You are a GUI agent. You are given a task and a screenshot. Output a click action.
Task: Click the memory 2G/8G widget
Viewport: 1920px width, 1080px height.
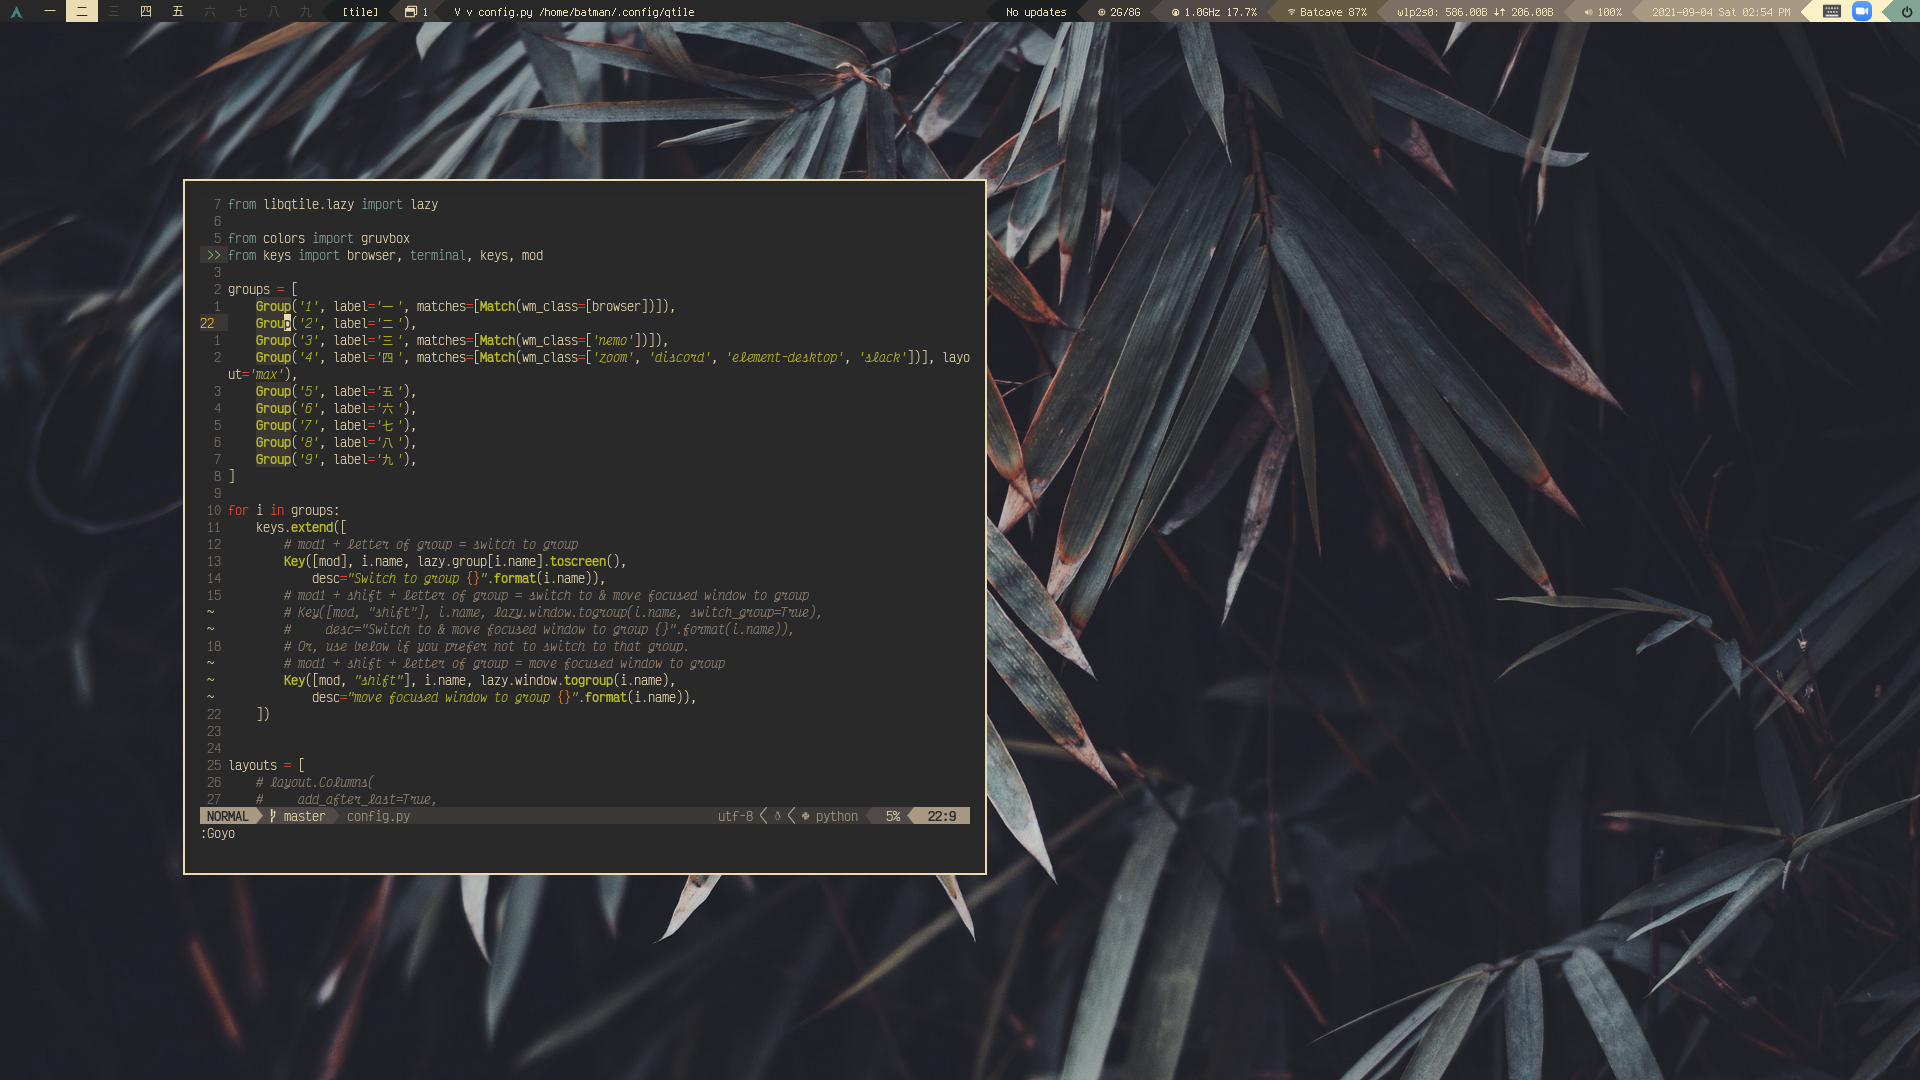(x=1118, y=12)
